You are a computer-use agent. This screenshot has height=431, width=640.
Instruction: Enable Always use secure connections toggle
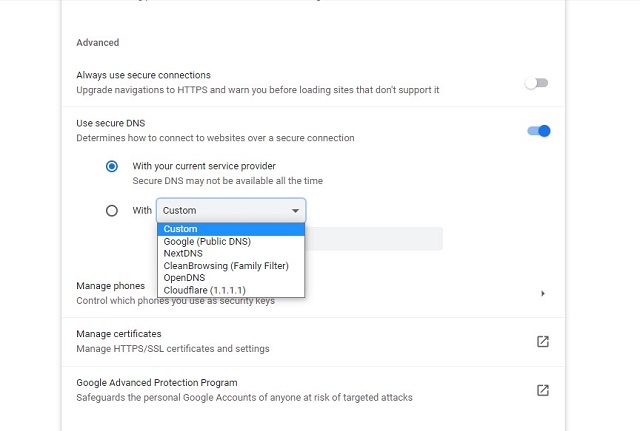point(536,83)
